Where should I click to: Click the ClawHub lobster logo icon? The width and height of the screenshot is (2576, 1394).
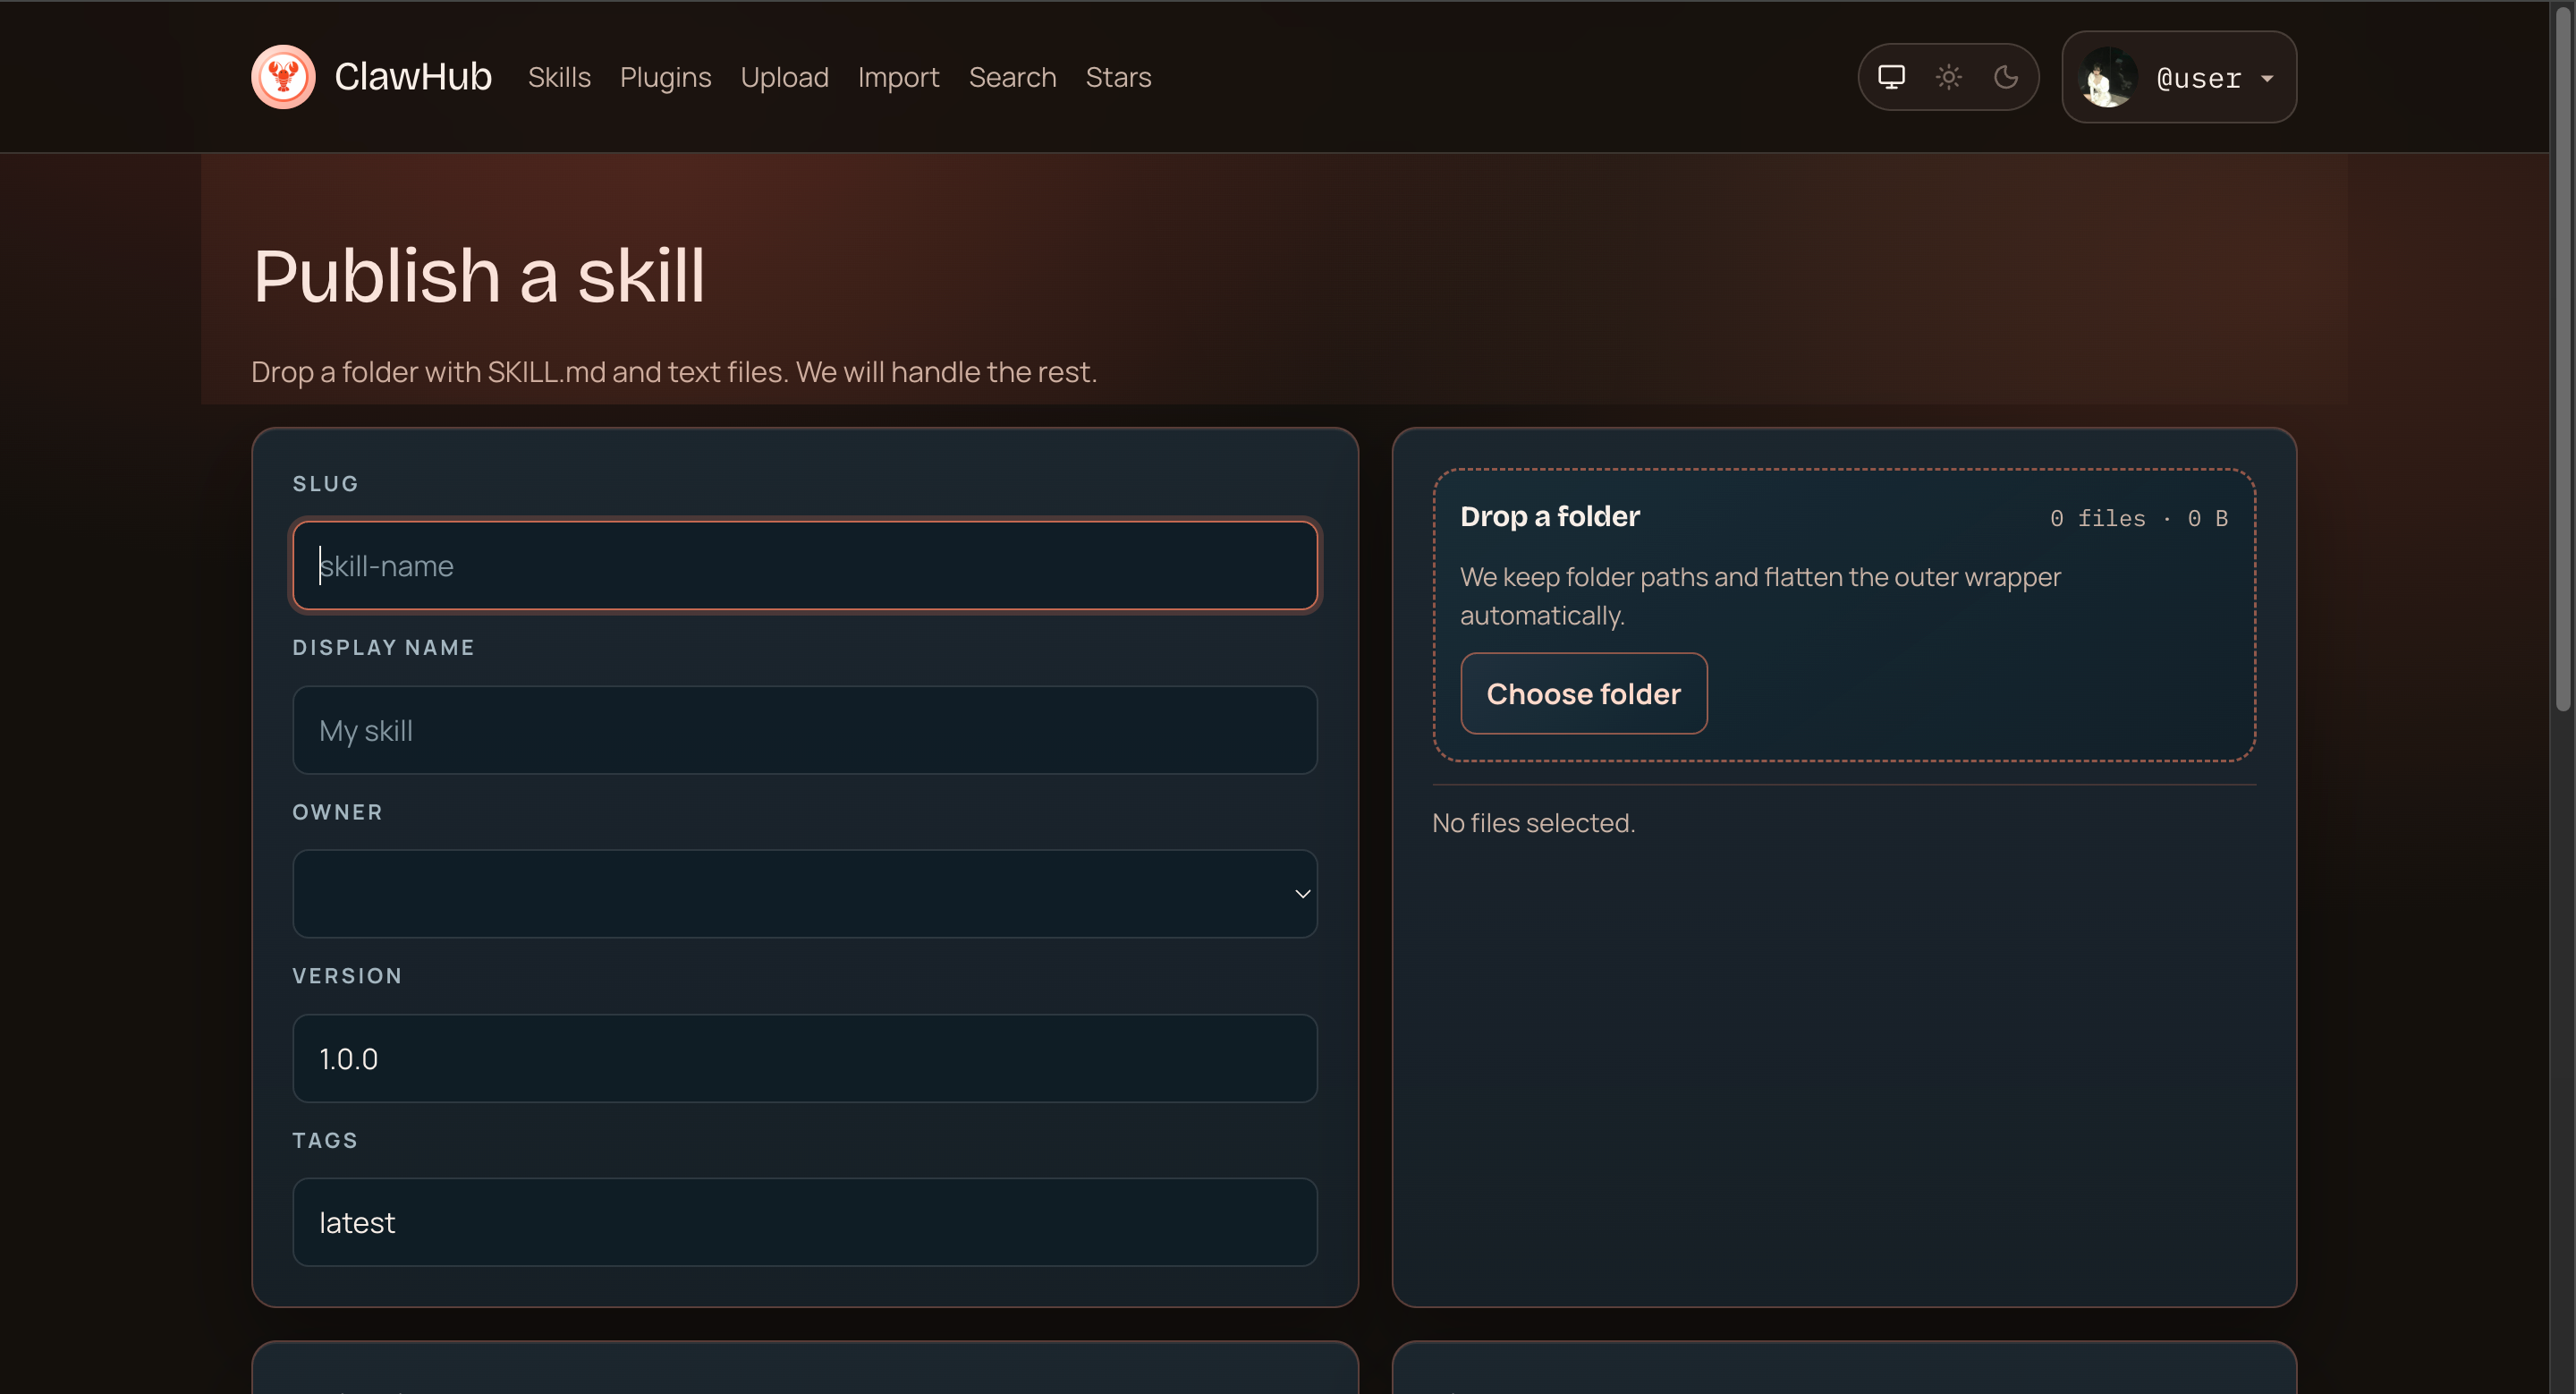(283, 77)
